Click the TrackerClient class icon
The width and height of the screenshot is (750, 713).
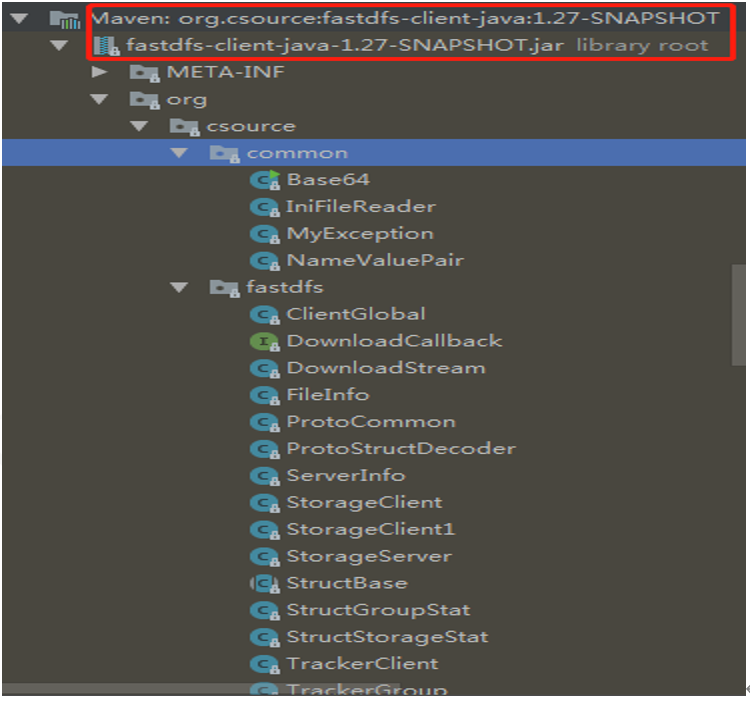pos(265,664)
